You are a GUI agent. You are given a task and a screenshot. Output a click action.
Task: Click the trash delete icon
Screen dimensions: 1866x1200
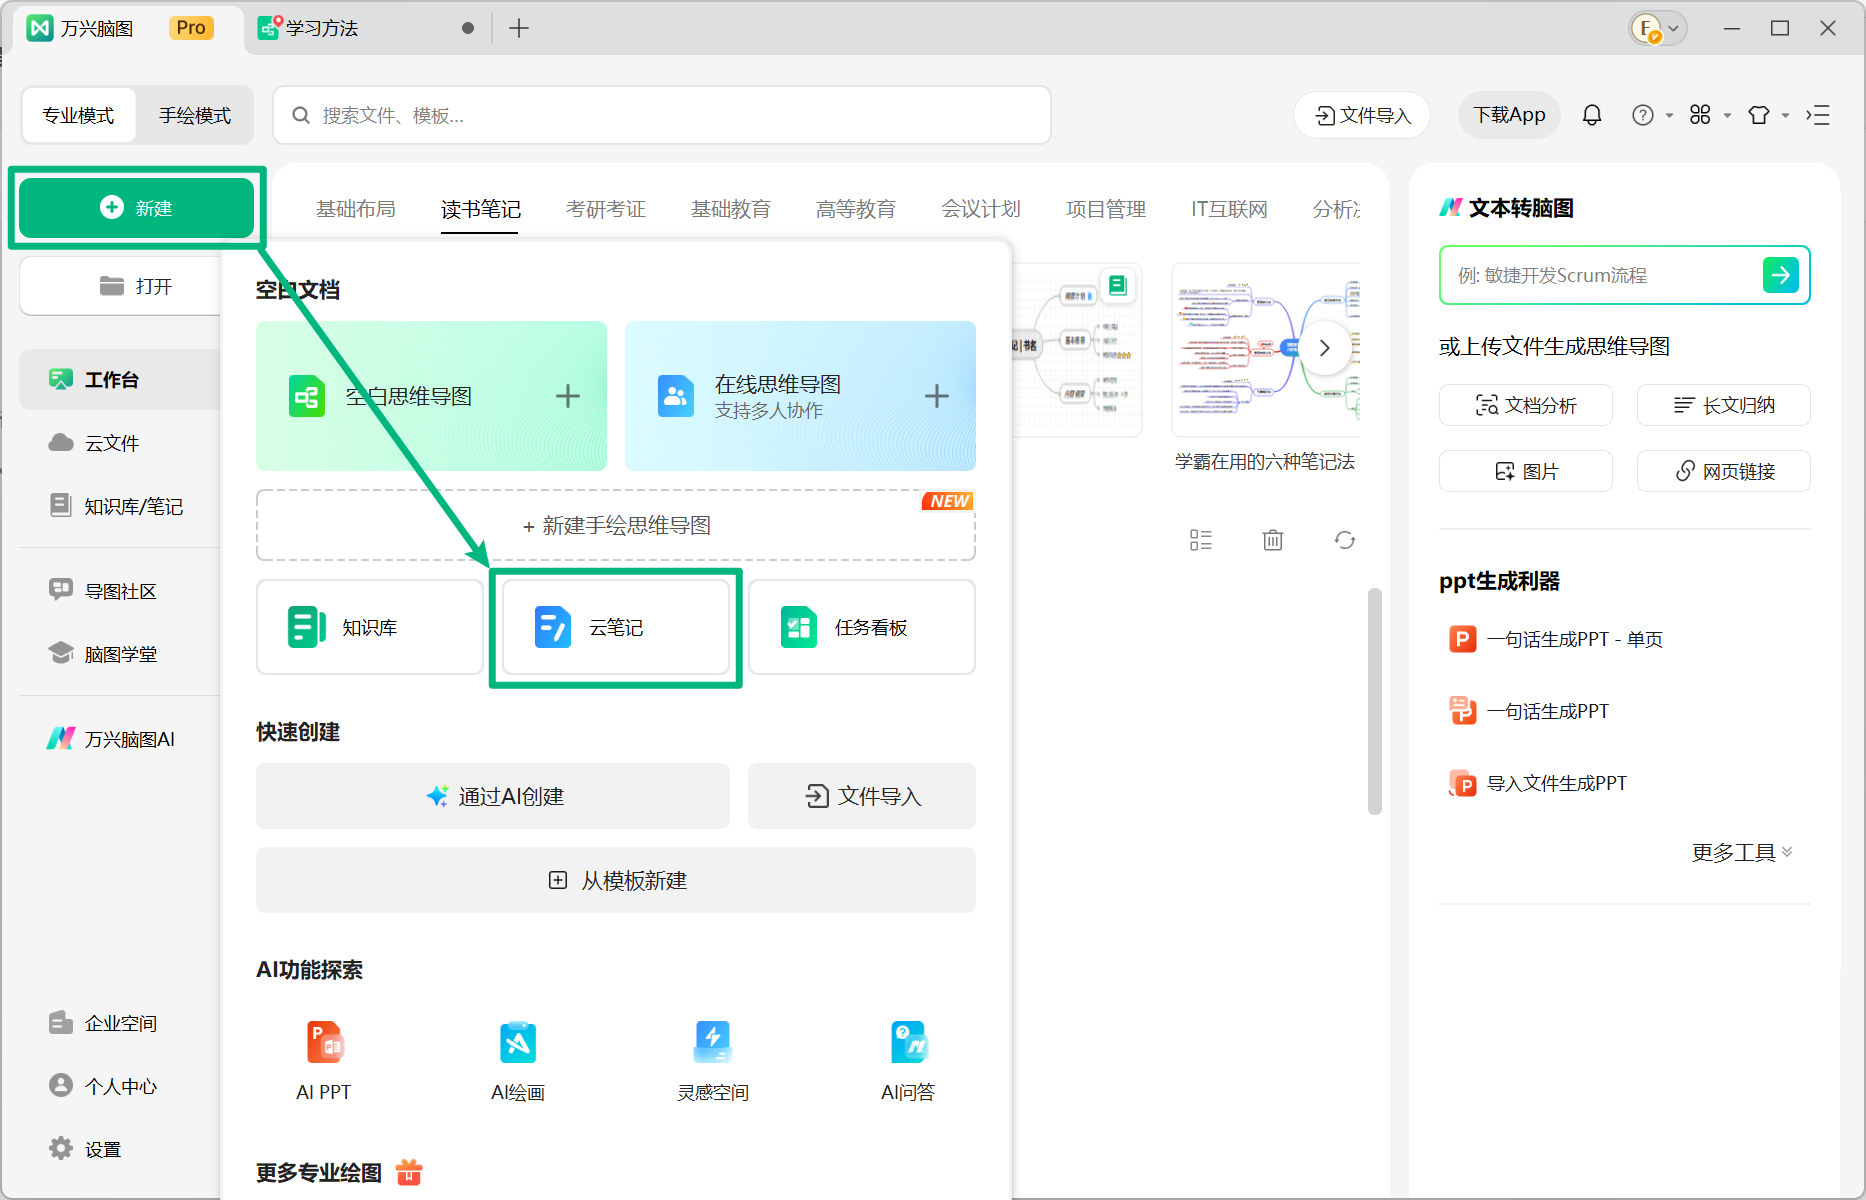(x=1273, y=540)
